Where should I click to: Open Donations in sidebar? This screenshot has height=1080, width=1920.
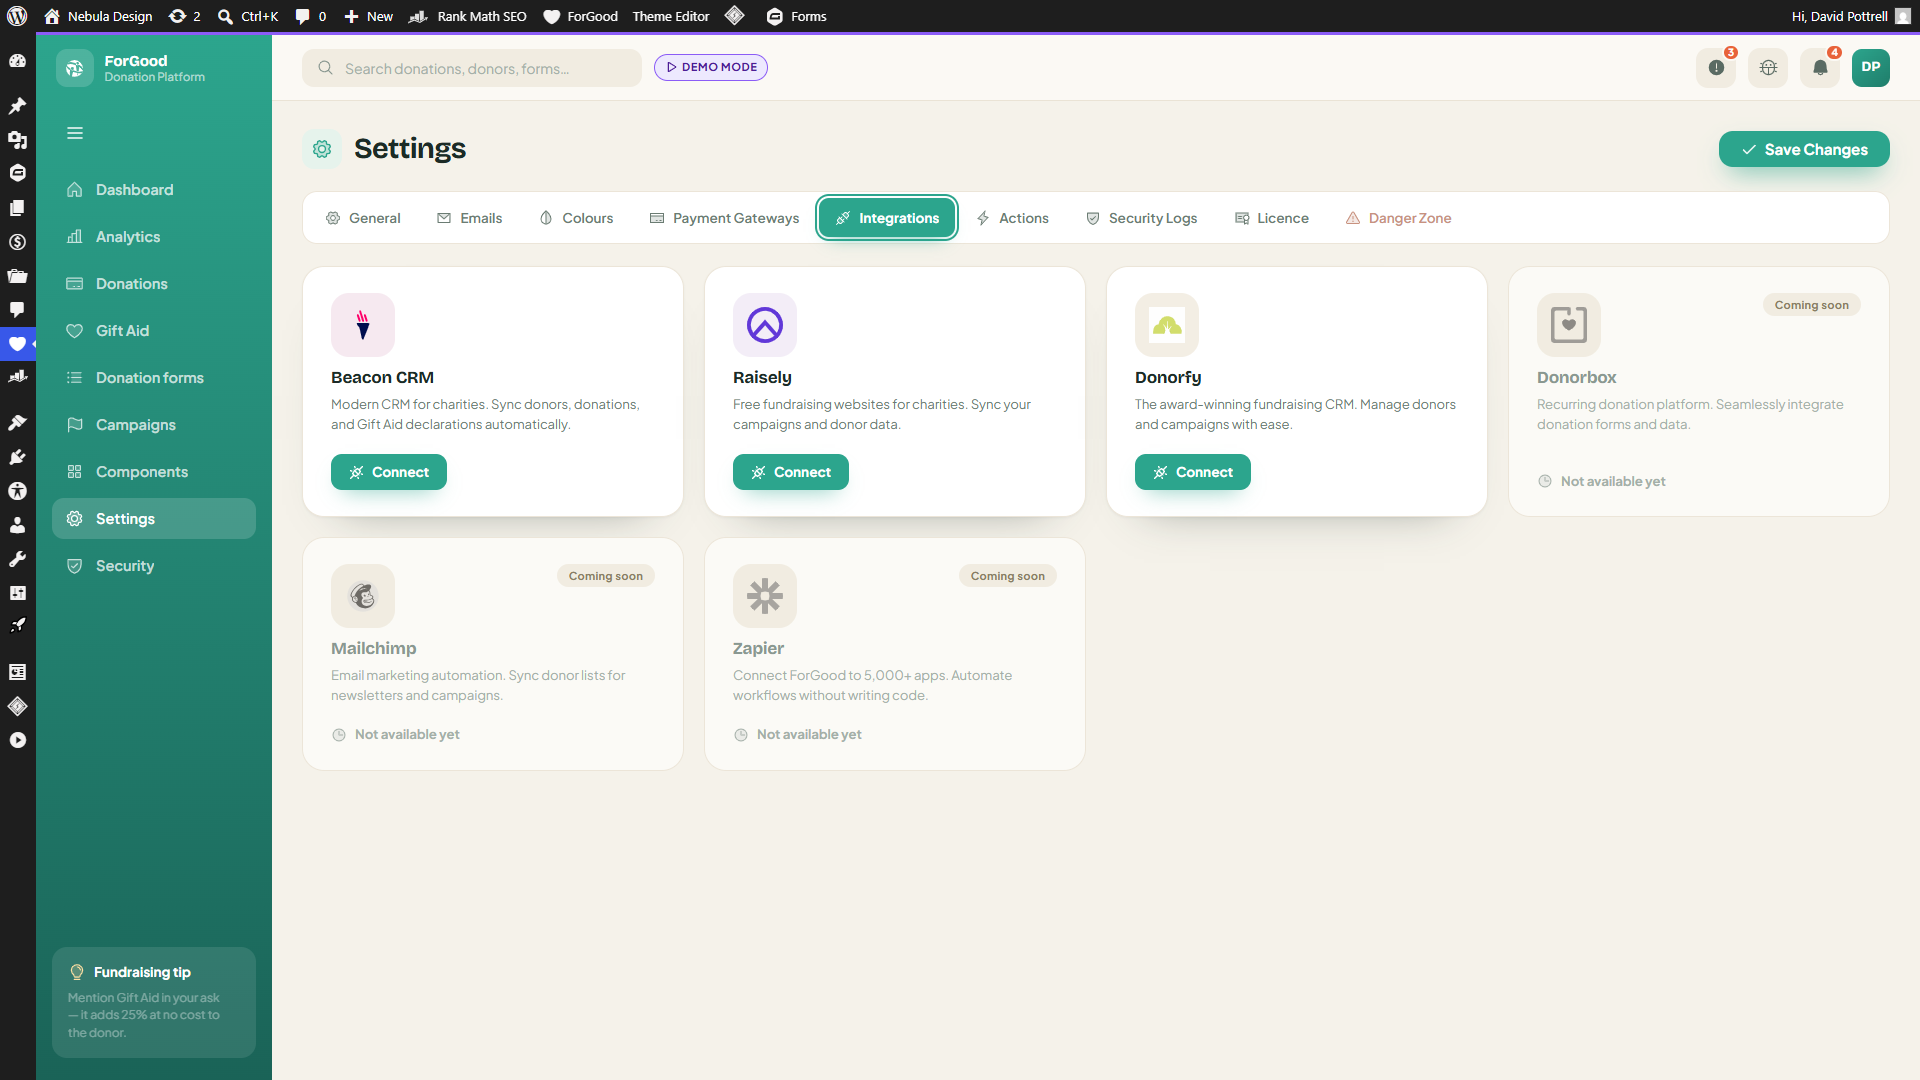click(x=154, y=284)
